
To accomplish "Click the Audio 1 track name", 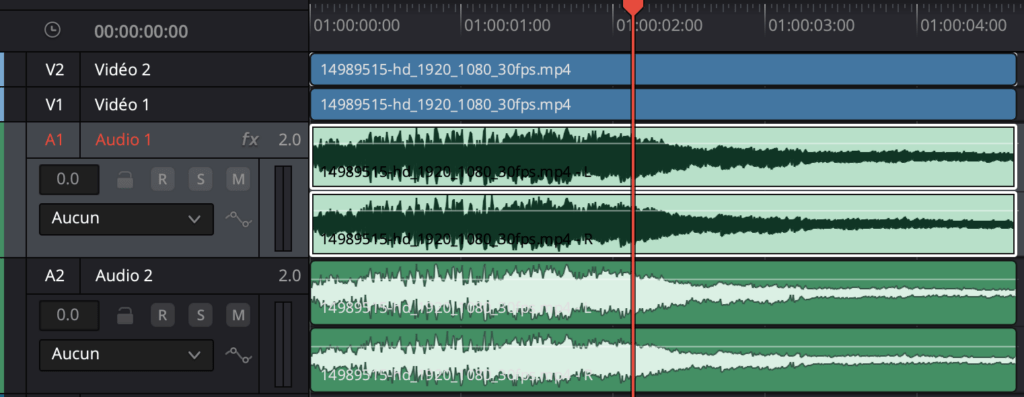I will tap(123, 139).
